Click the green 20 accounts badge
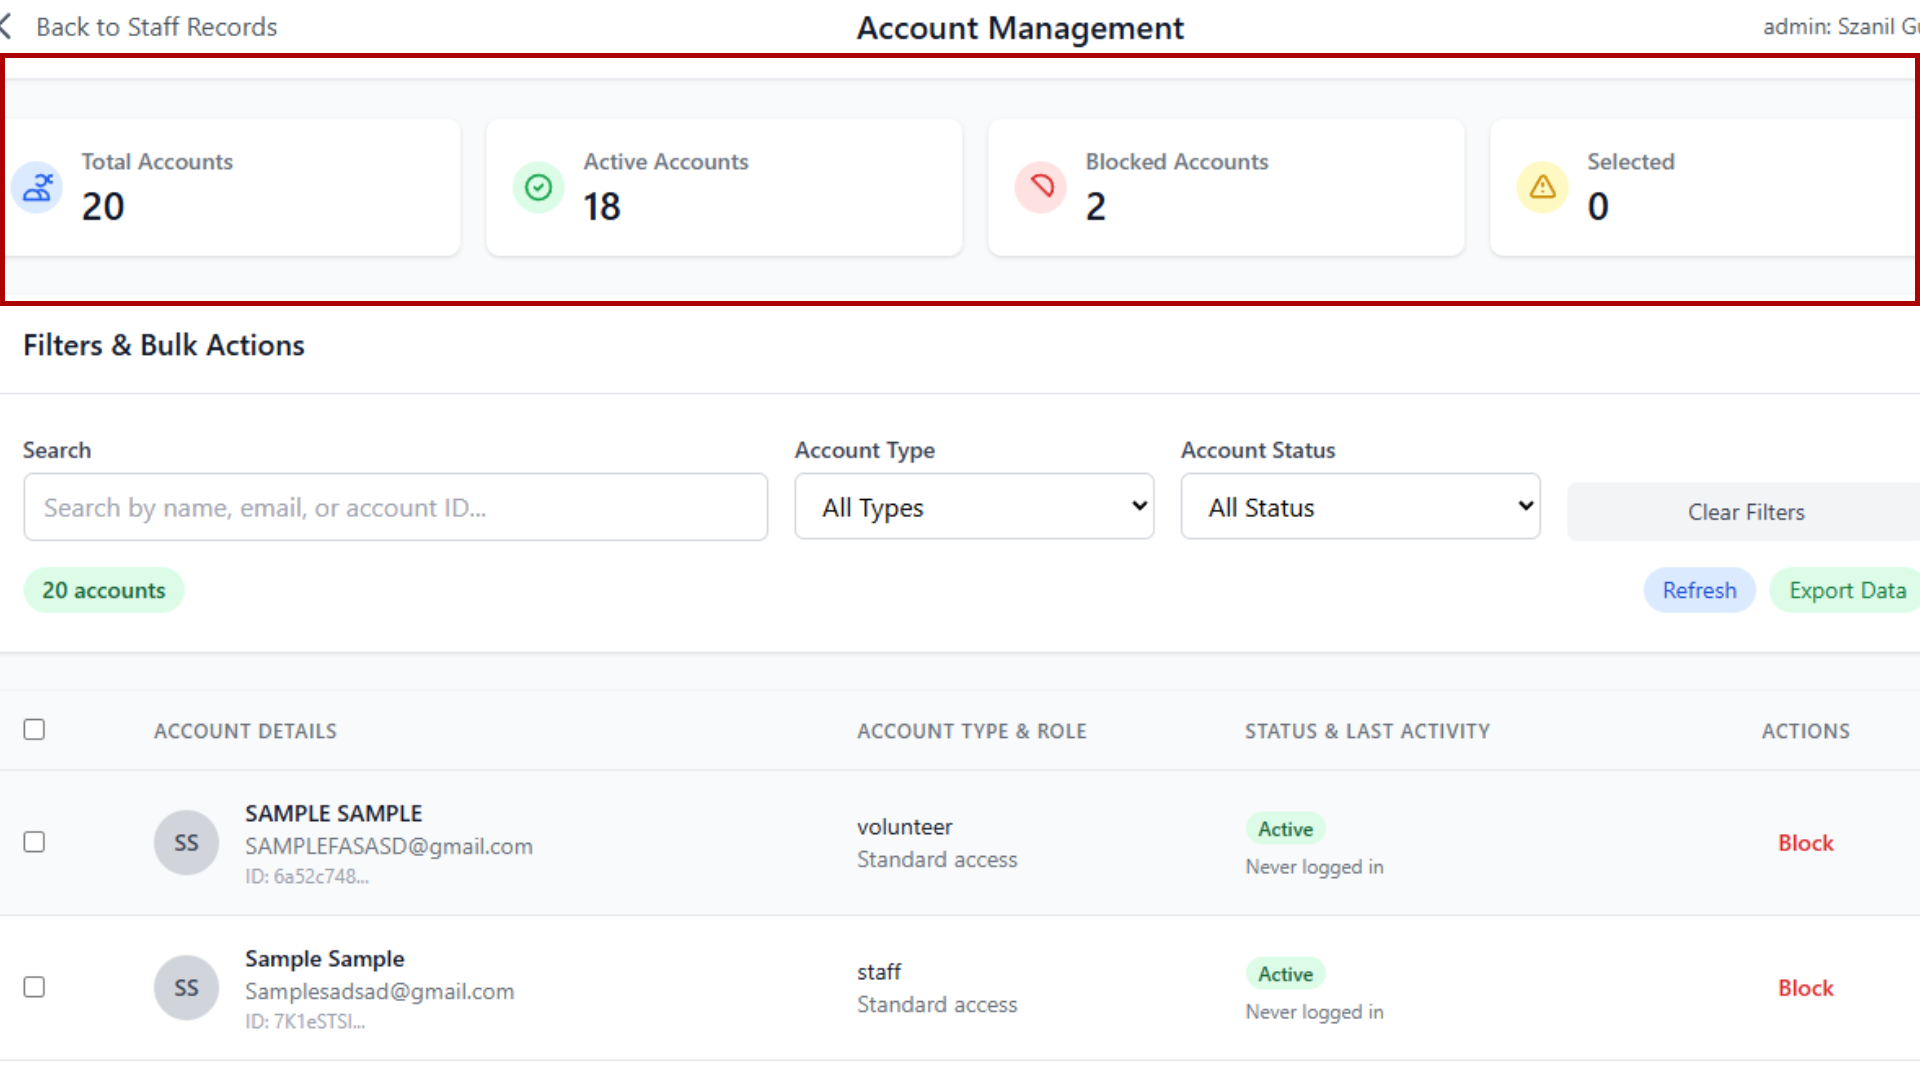 click(x=103, y=590)
